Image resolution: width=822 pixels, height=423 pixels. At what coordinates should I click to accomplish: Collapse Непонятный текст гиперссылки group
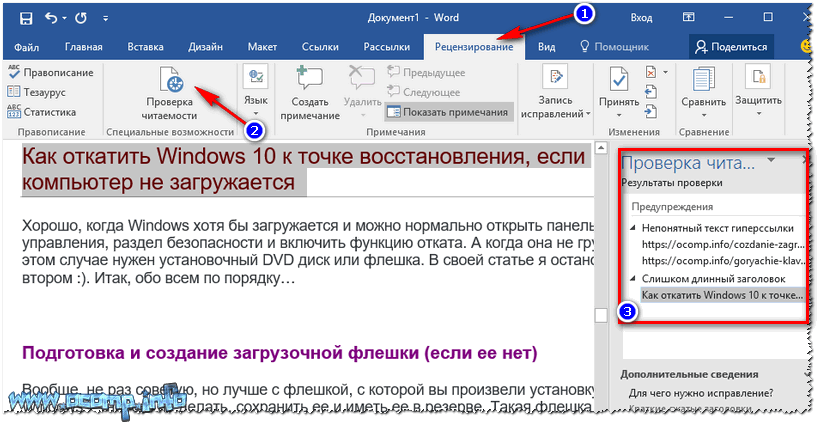(x=632, y=229)
